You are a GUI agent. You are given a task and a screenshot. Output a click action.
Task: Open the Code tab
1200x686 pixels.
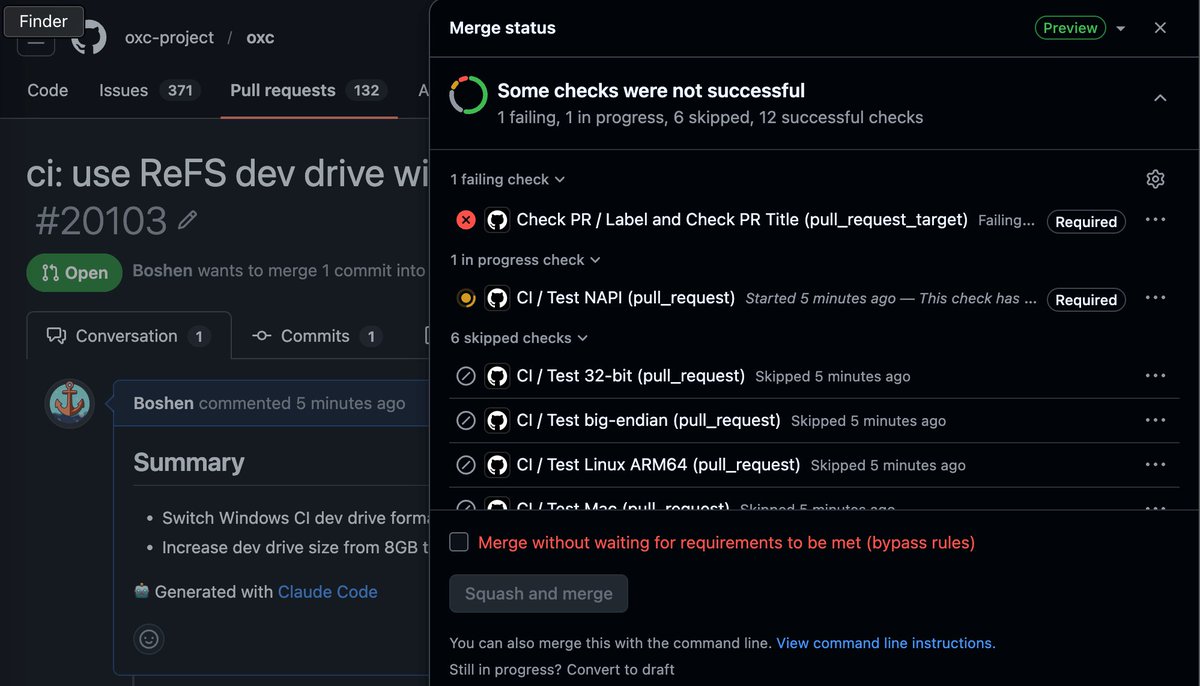pos(48,90)
